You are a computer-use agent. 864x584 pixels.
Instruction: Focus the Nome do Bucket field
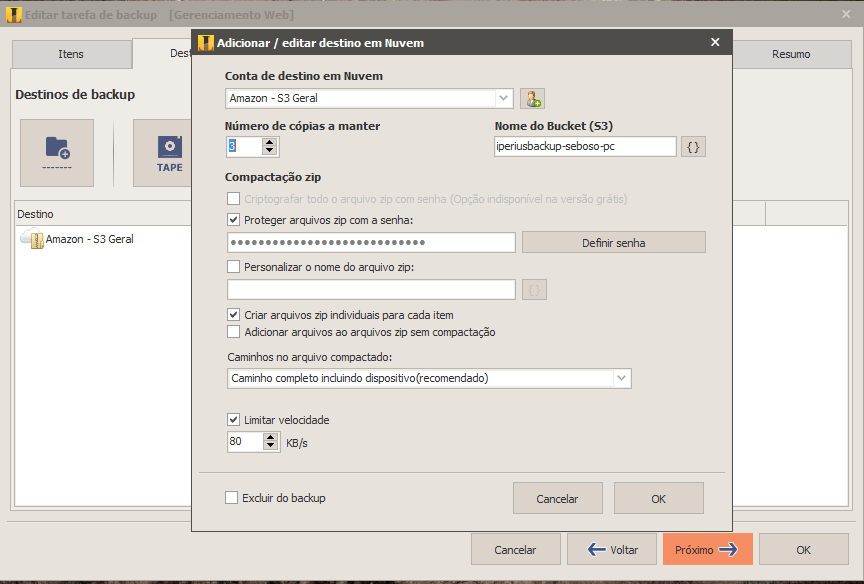[x=585, y=147]
